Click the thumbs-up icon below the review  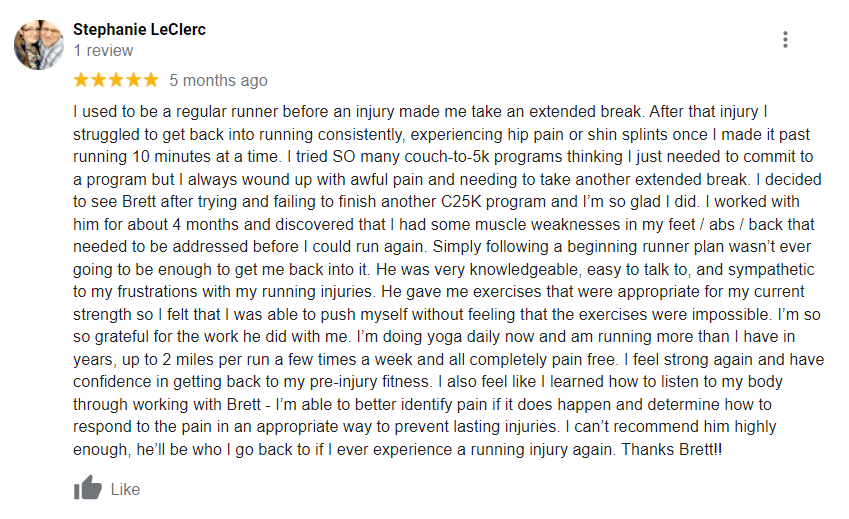pyautogui.click(x=88, y=488)
